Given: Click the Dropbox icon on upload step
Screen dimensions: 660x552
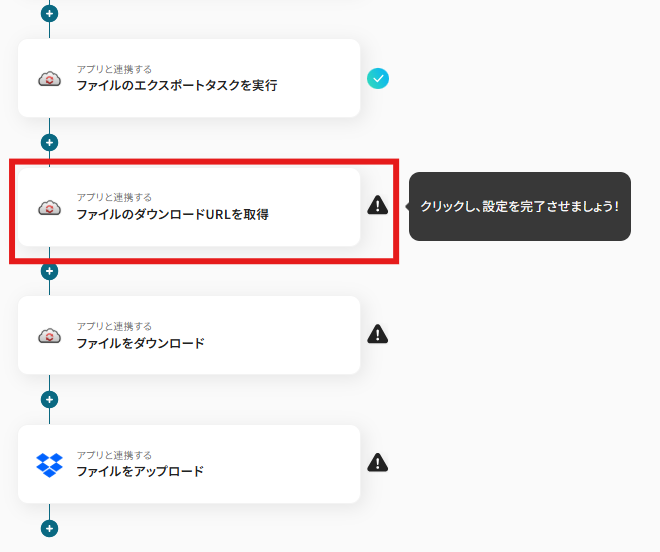Looking at the screenshot, I should [50, 465].
